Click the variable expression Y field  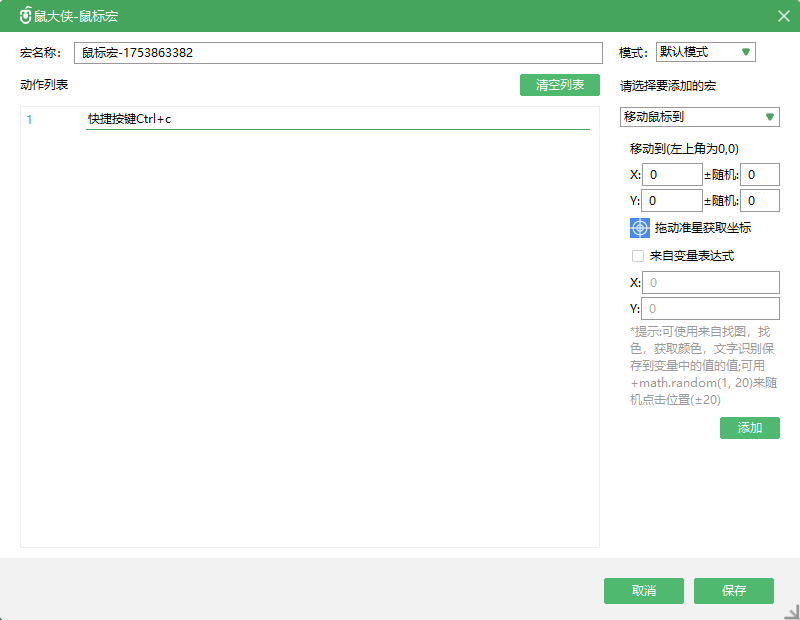[710, 308]
